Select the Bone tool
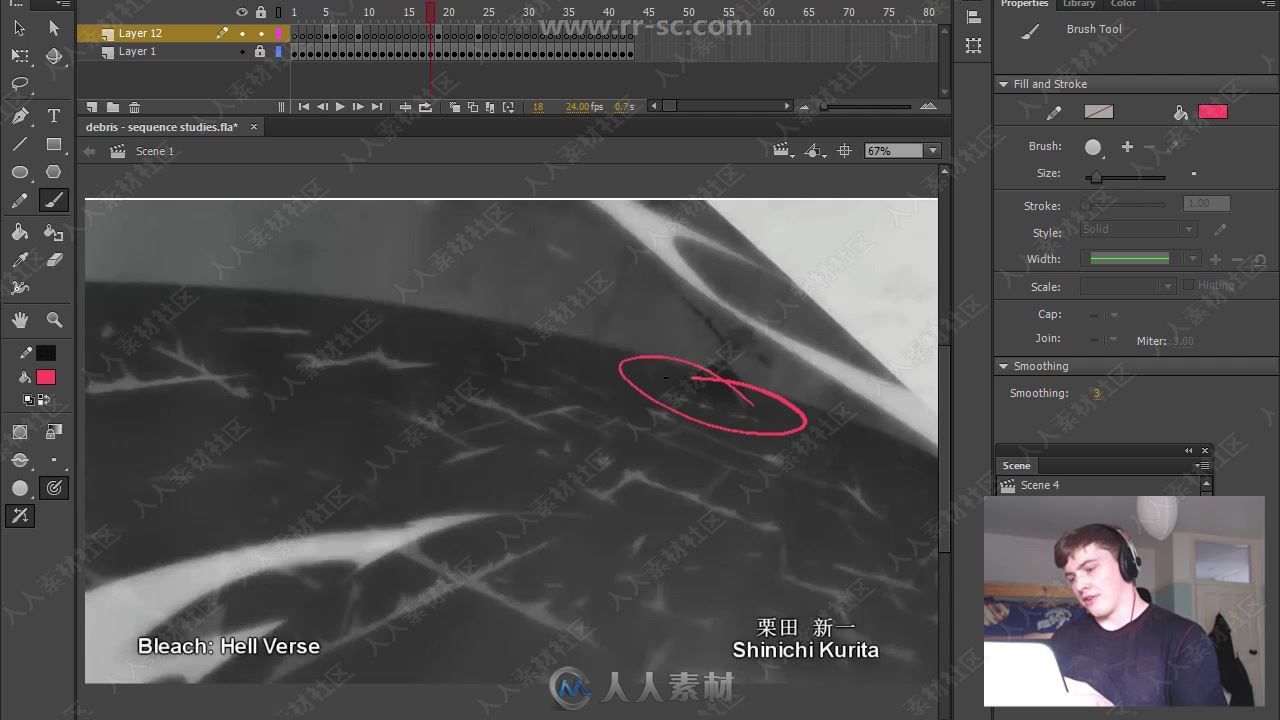 (20, 288)
